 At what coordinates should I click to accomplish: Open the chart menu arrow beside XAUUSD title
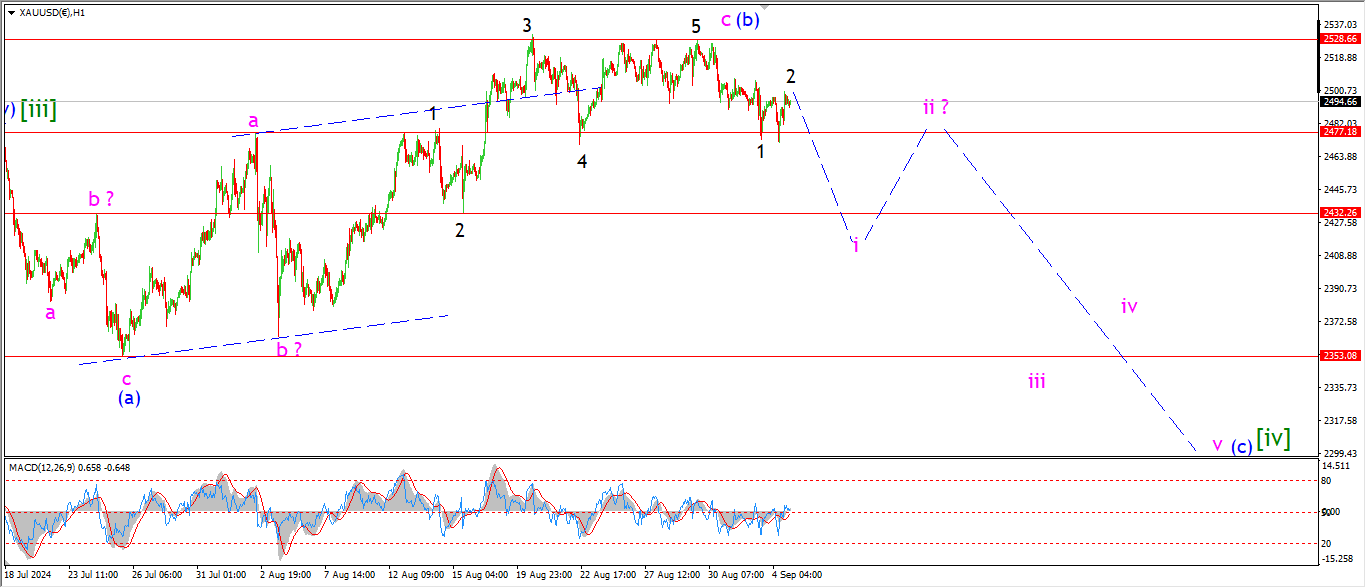click(x=10, y=13)
